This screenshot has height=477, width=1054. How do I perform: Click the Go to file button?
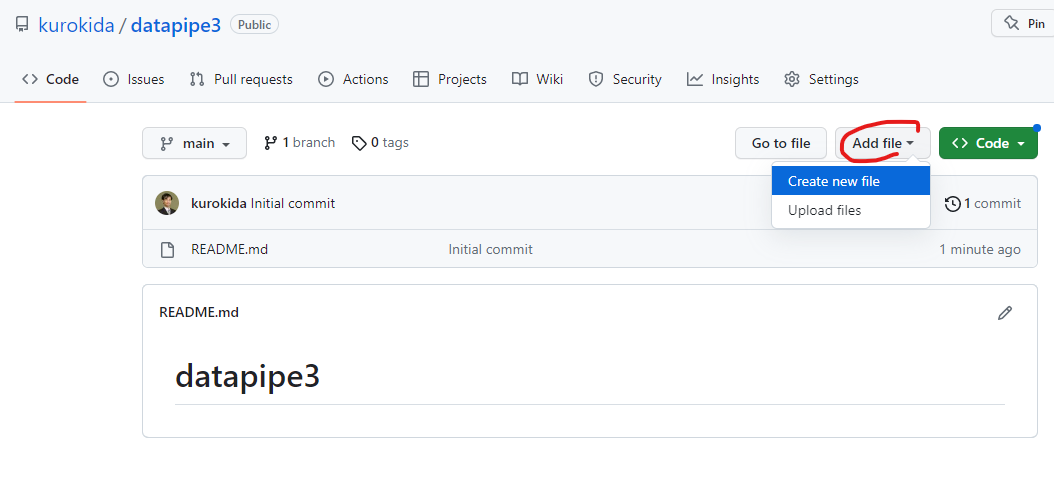[781, 143]
